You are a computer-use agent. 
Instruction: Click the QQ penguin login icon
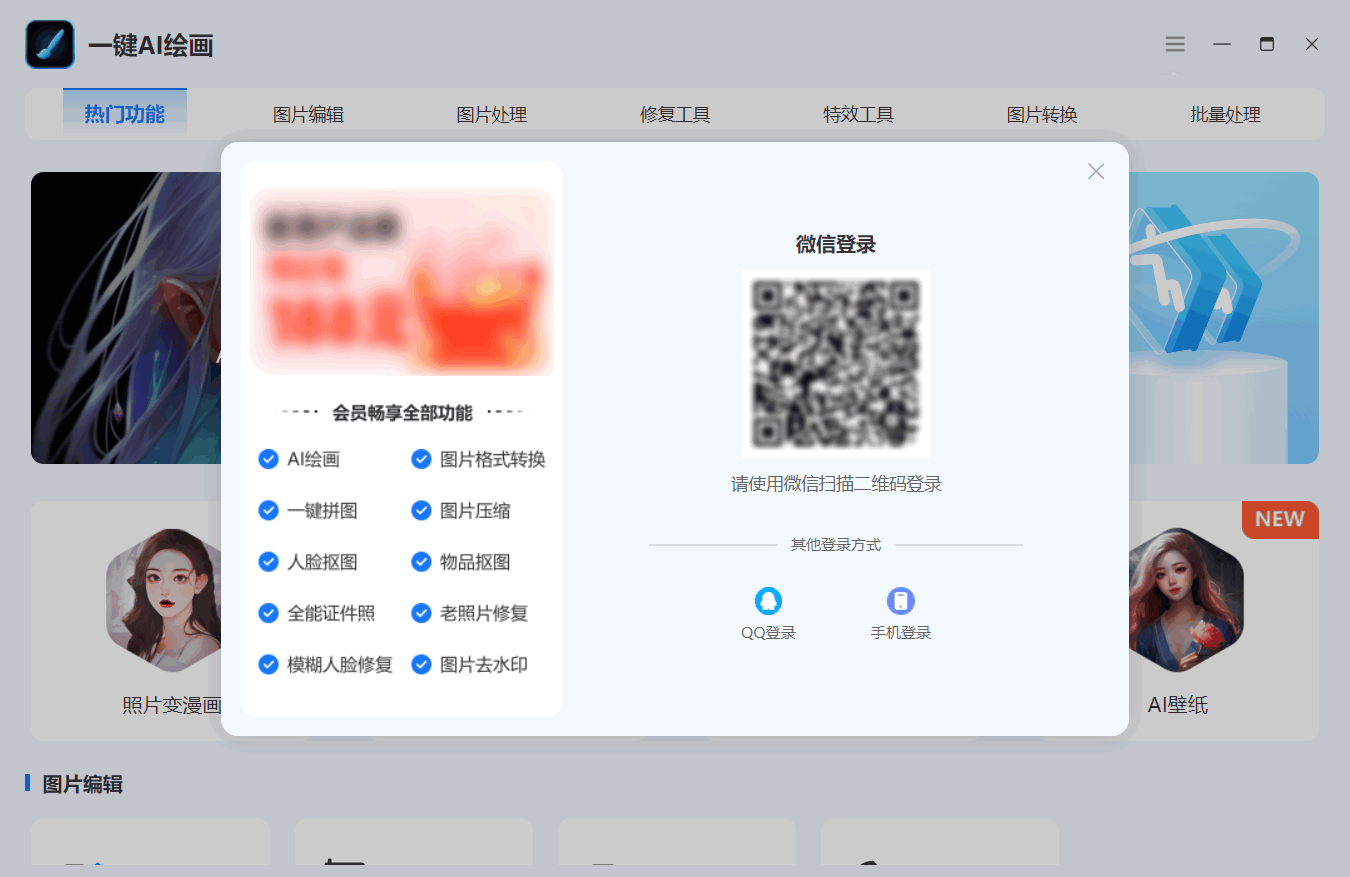pyautogui.click(x=768, y=600)
